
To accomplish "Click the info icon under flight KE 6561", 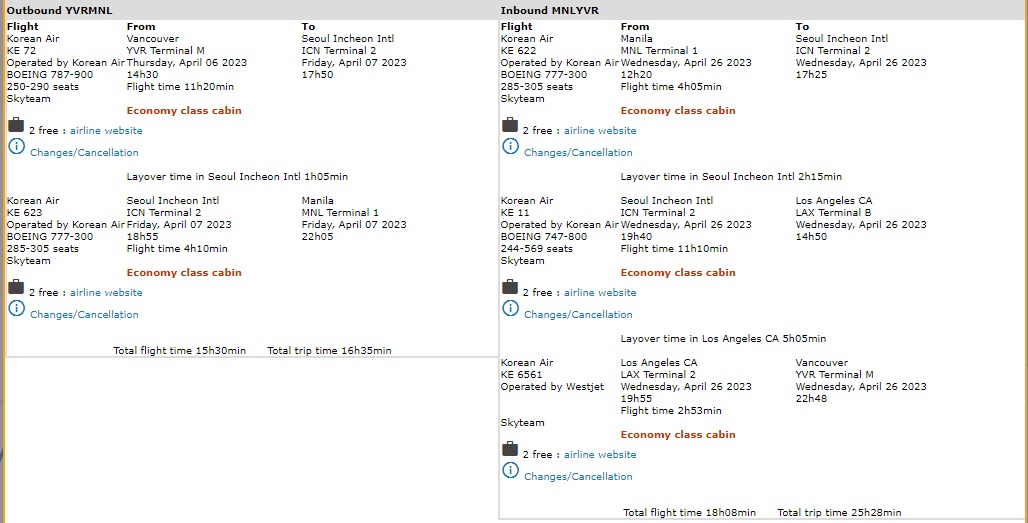I will pyautogui.click(x=510, y=470).
